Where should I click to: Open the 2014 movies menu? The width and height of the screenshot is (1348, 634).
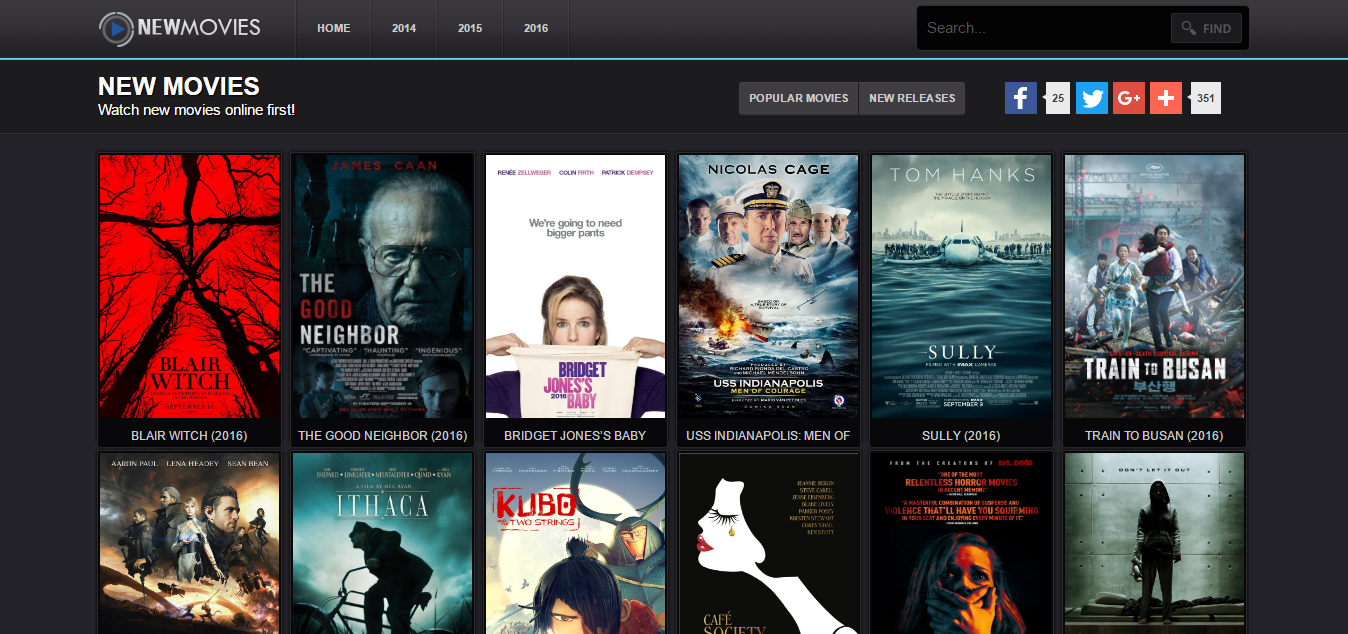(x=404, y=28)
